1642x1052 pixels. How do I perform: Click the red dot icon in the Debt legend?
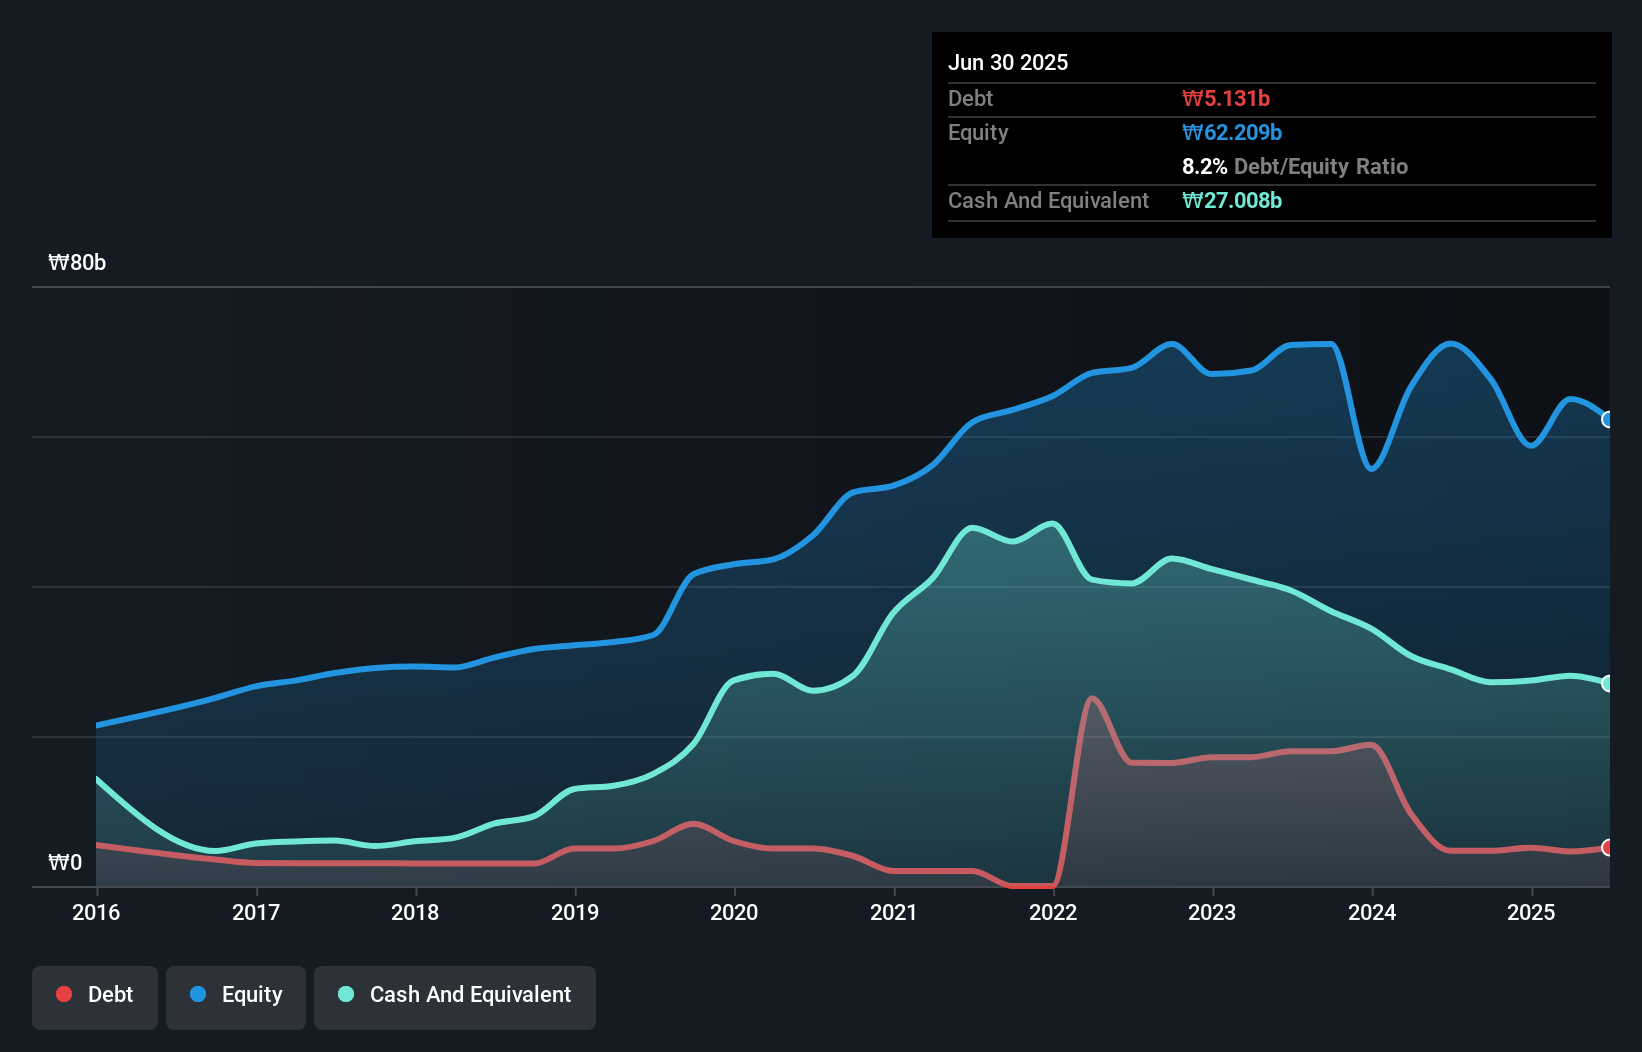[63, 994]
